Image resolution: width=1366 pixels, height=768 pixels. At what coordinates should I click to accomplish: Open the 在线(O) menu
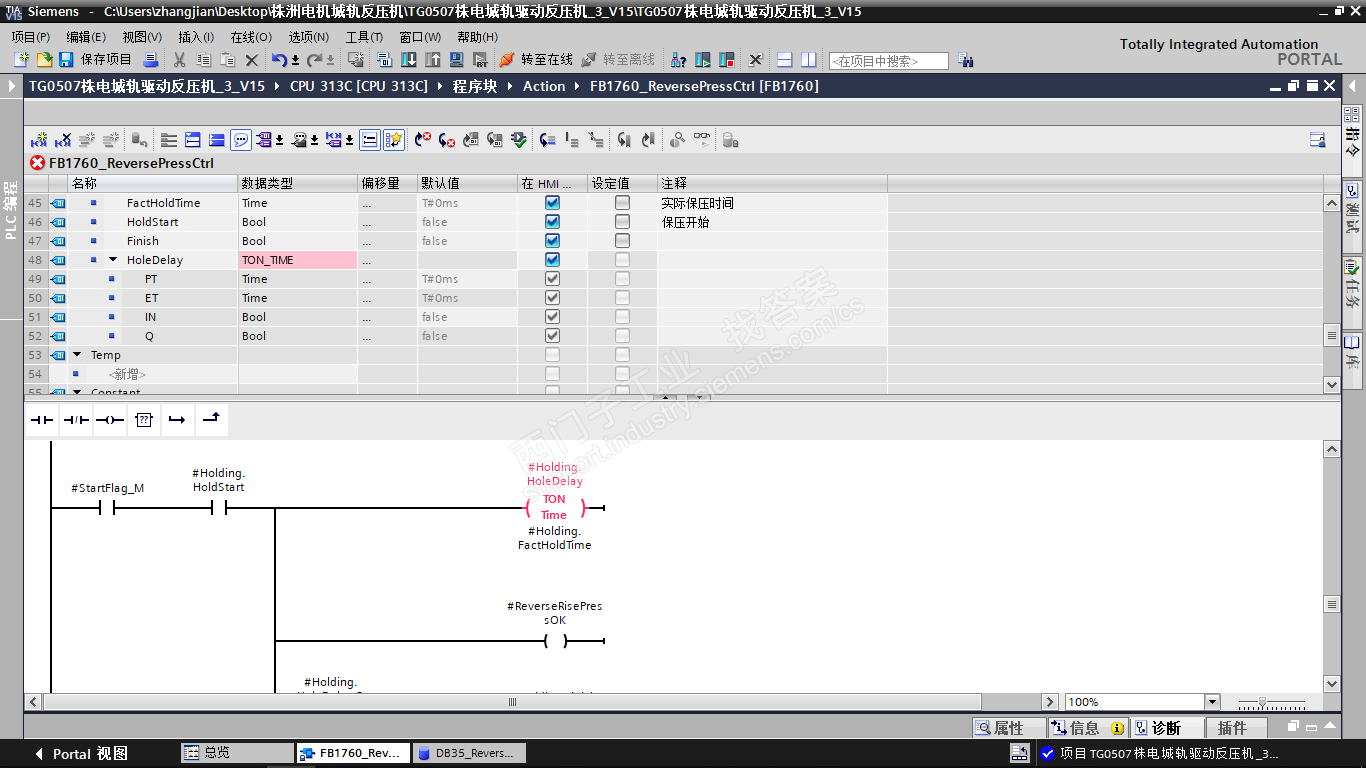pos(251,37)
